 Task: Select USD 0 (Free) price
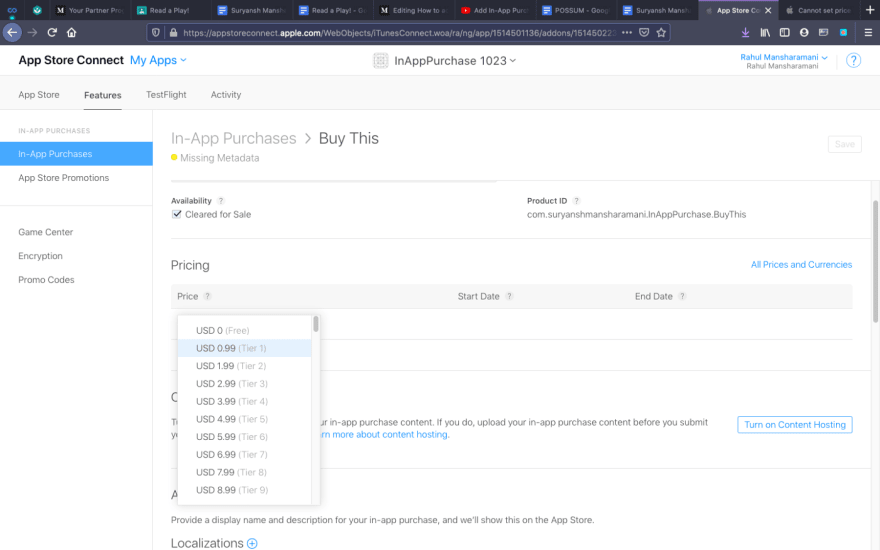(x=244, y=331)
